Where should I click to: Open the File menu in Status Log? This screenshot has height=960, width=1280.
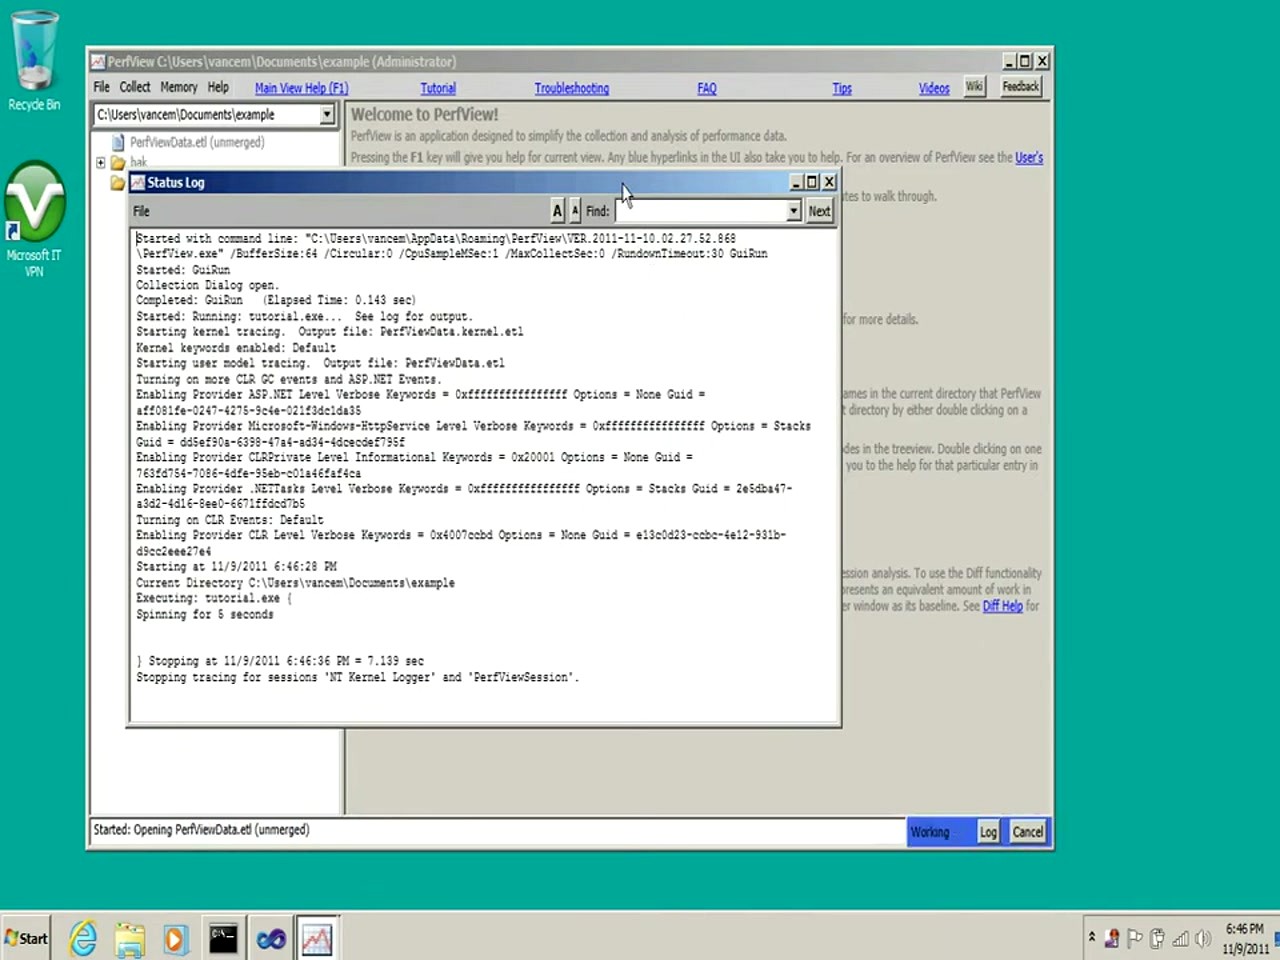point(140,211)
